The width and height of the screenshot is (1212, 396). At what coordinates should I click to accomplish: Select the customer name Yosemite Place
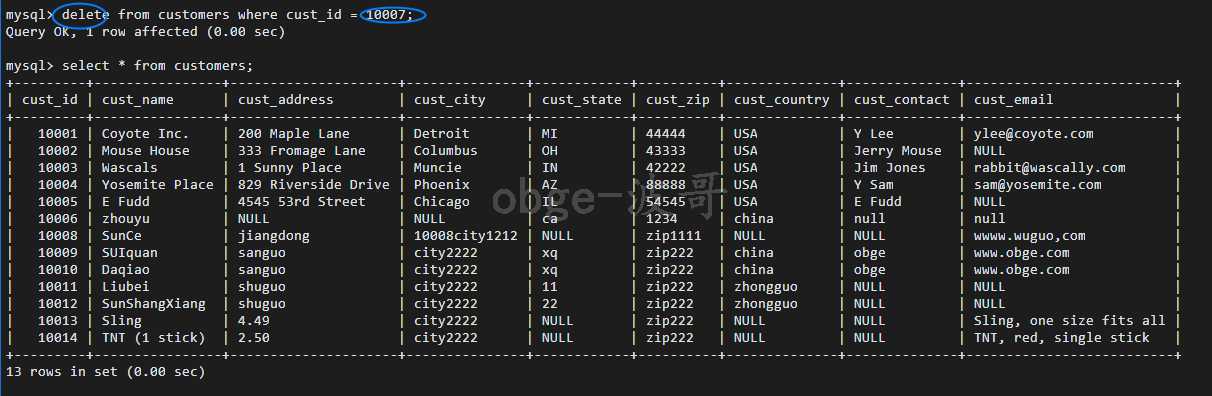pos(158,185)
